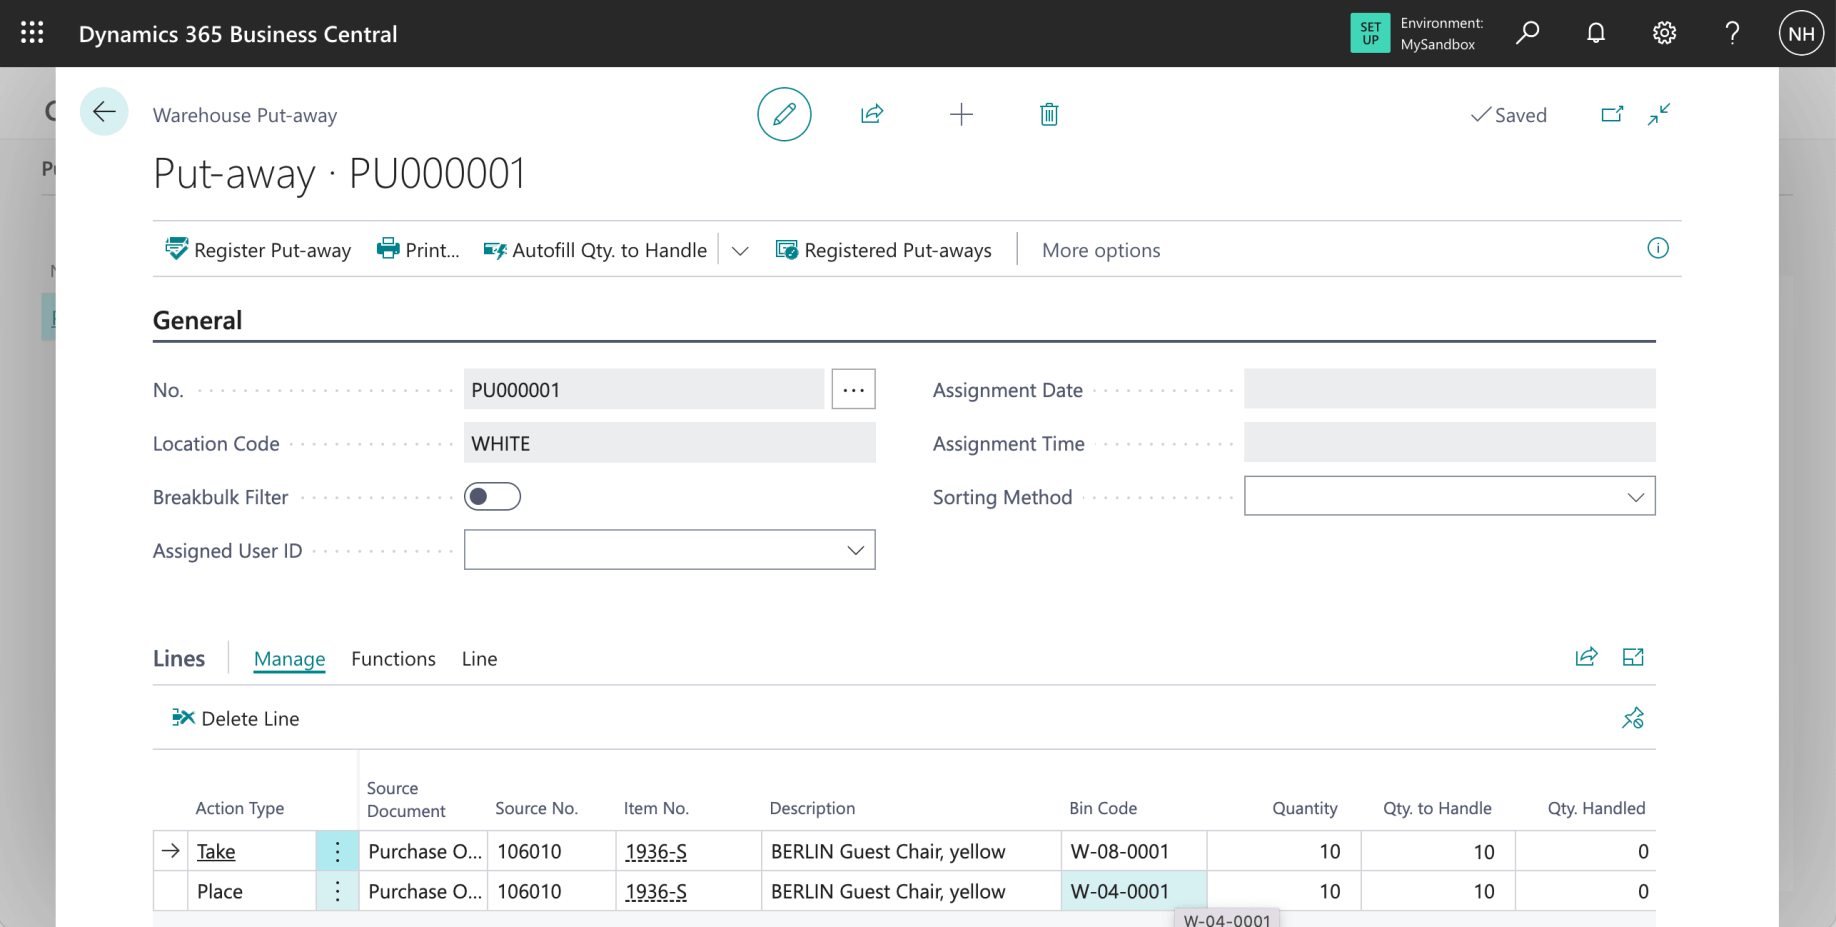The image size is (1836, 927).
Task: Click Register Put-away button
Action: tap(258, 250)
